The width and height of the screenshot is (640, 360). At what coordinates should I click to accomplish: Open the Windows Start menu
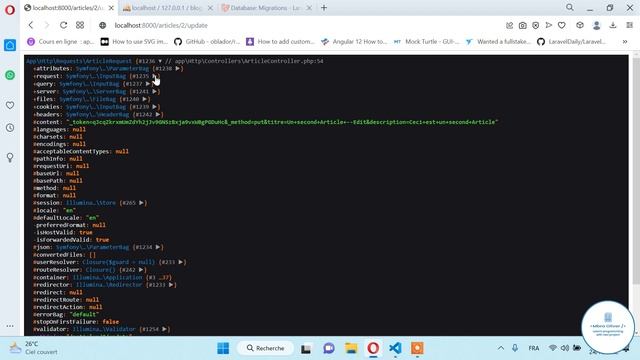coord(223,348)
